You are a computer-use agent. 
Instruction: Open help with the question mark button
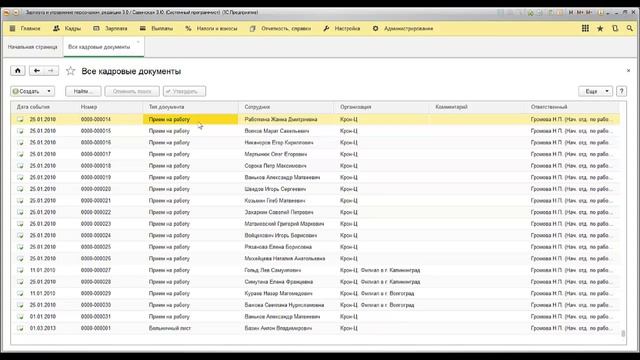[x=621, y=91]
